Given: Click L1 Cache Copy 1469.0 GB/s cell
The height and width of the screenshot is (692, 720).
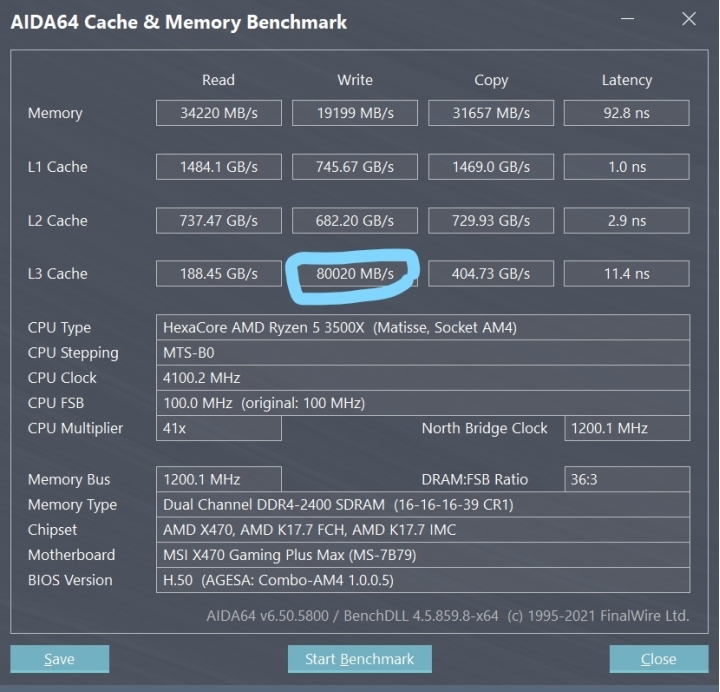Looking at the screenshot, I should 491,167.
